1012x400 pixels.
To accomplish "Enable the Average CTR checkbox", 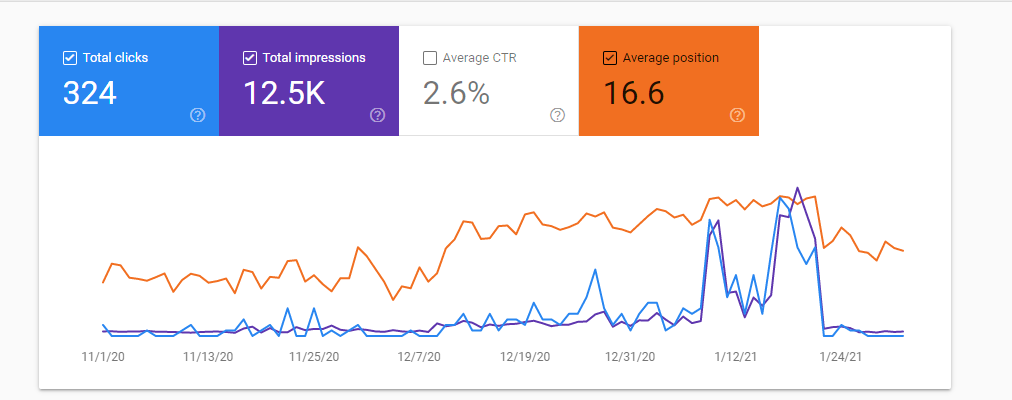I will click(430, 58).
